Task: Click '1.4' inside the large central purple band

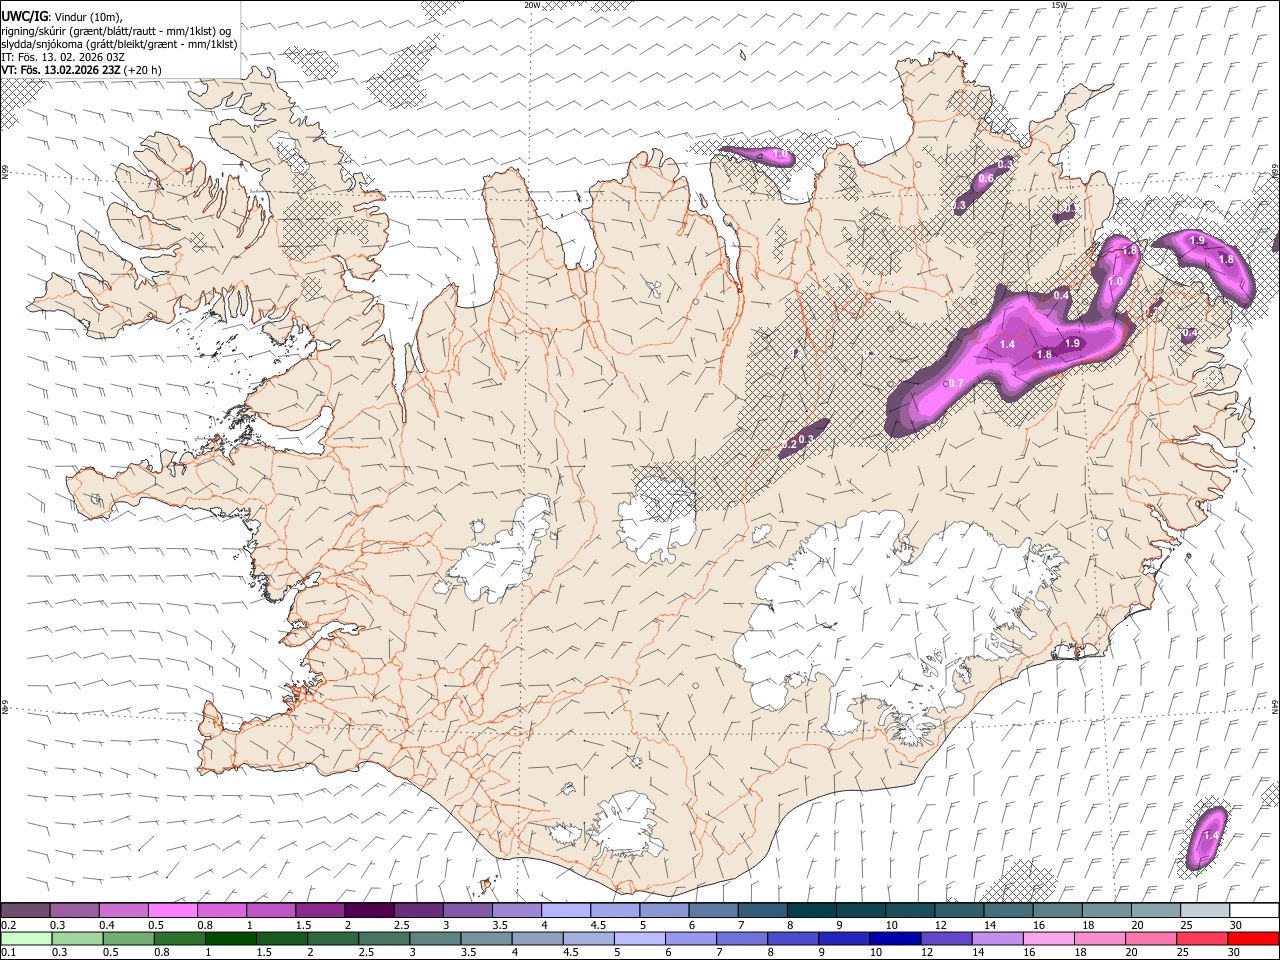Action: point(1008,344)
